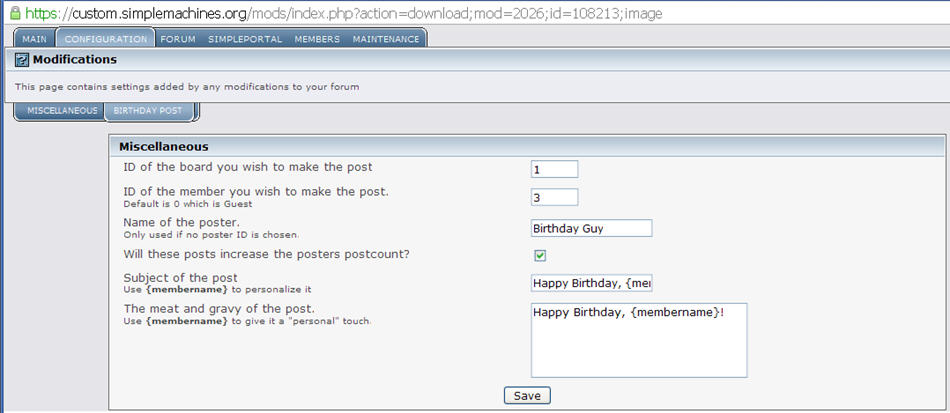Viewport: 950px width, 413px height.
Task: Click the Modifications page icon
Action: pyautogui.click(x=22, y=60)
